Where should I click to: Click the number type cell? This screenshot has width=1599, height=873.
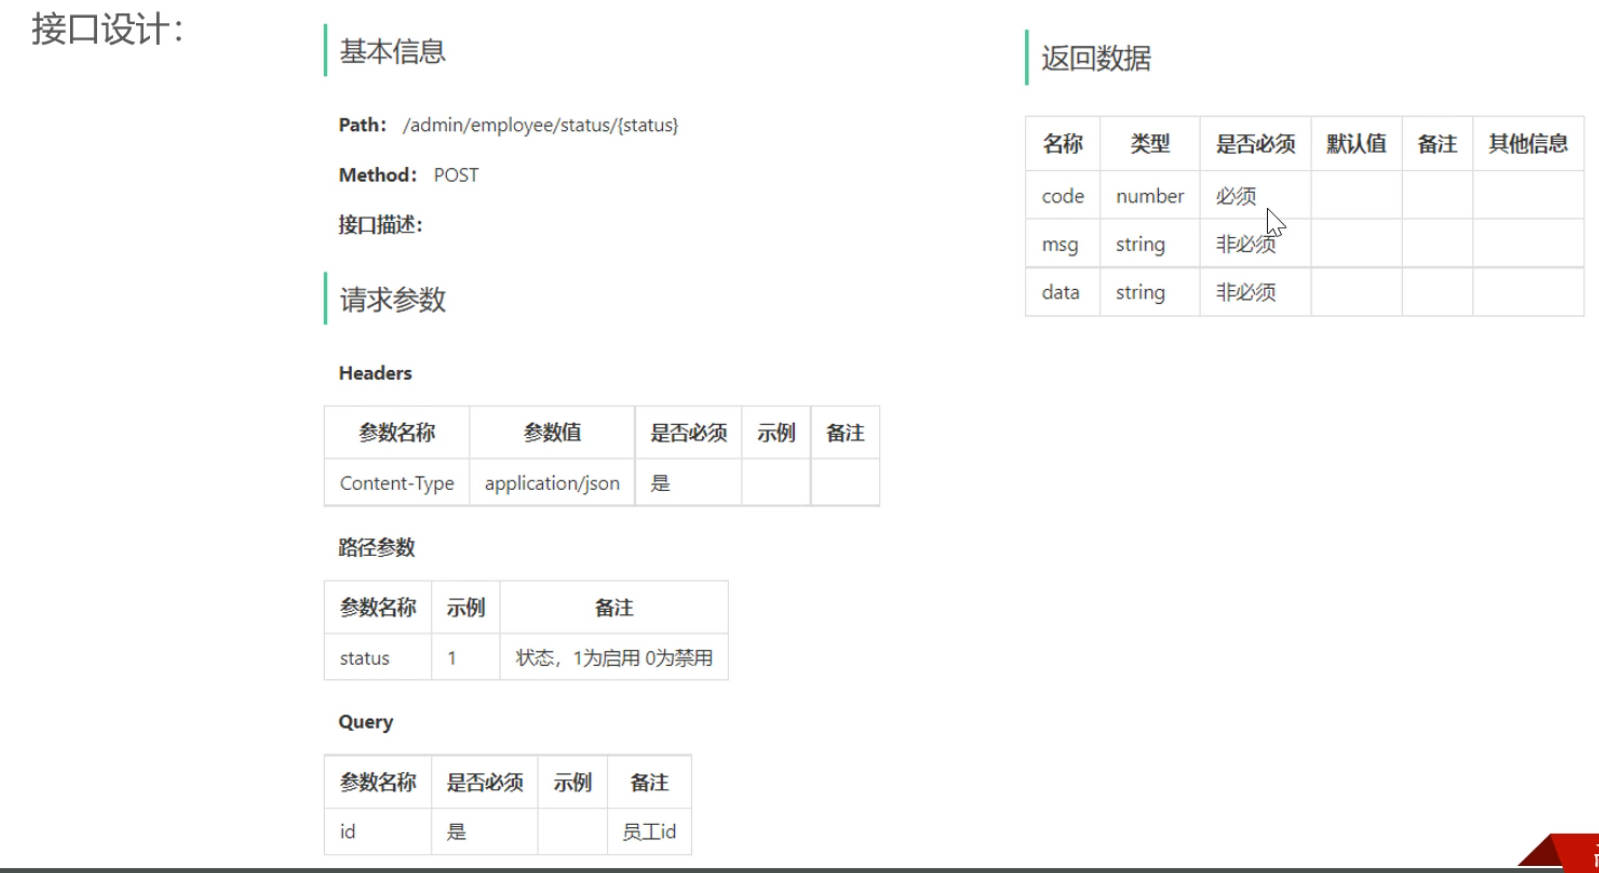pos(1150,196)
